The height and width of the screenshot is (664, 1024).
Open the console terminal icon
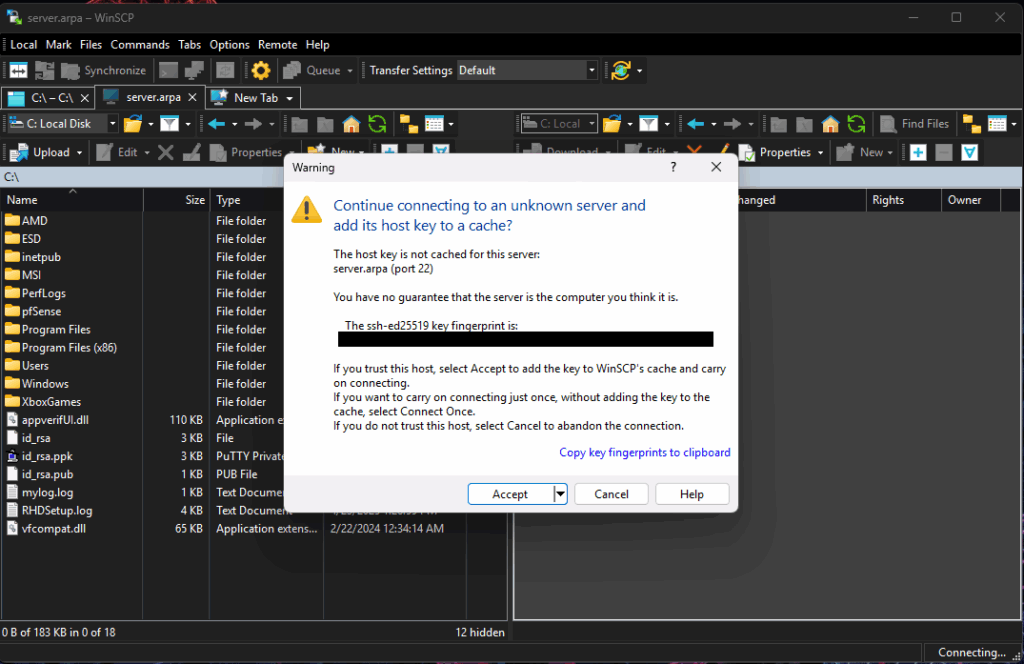[168, 70]
